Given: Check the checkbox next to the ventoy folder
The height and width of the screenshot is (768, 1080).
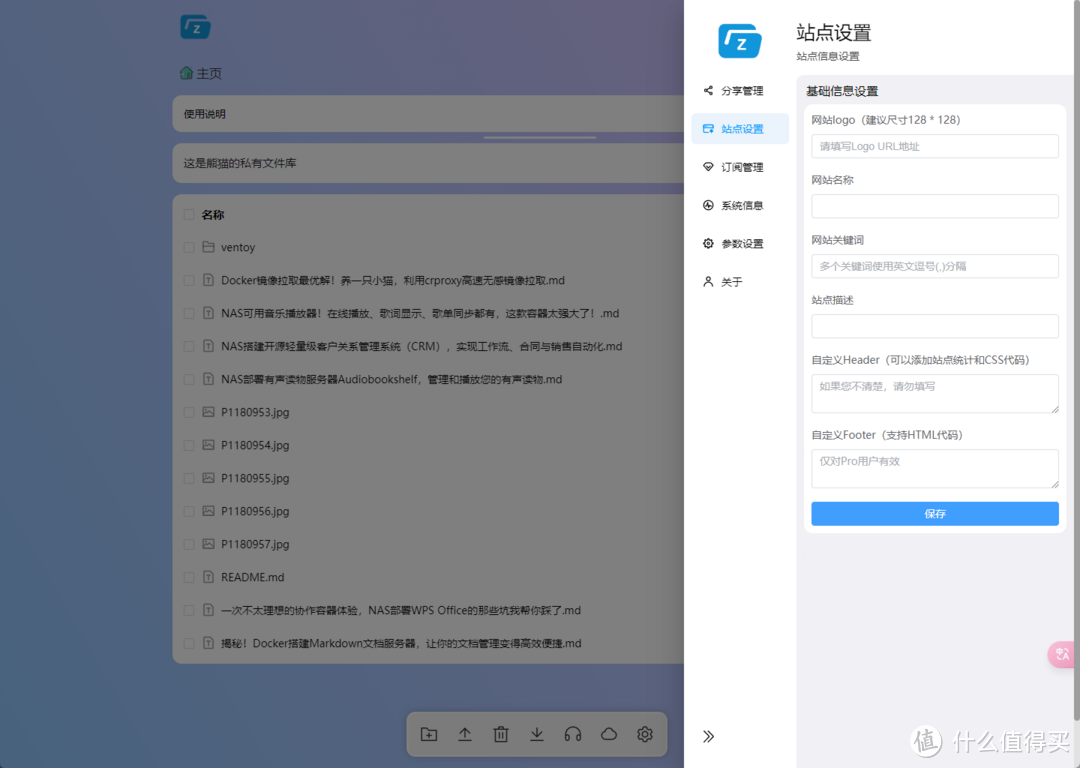Looking at the screenshot, I should (189, 247).
